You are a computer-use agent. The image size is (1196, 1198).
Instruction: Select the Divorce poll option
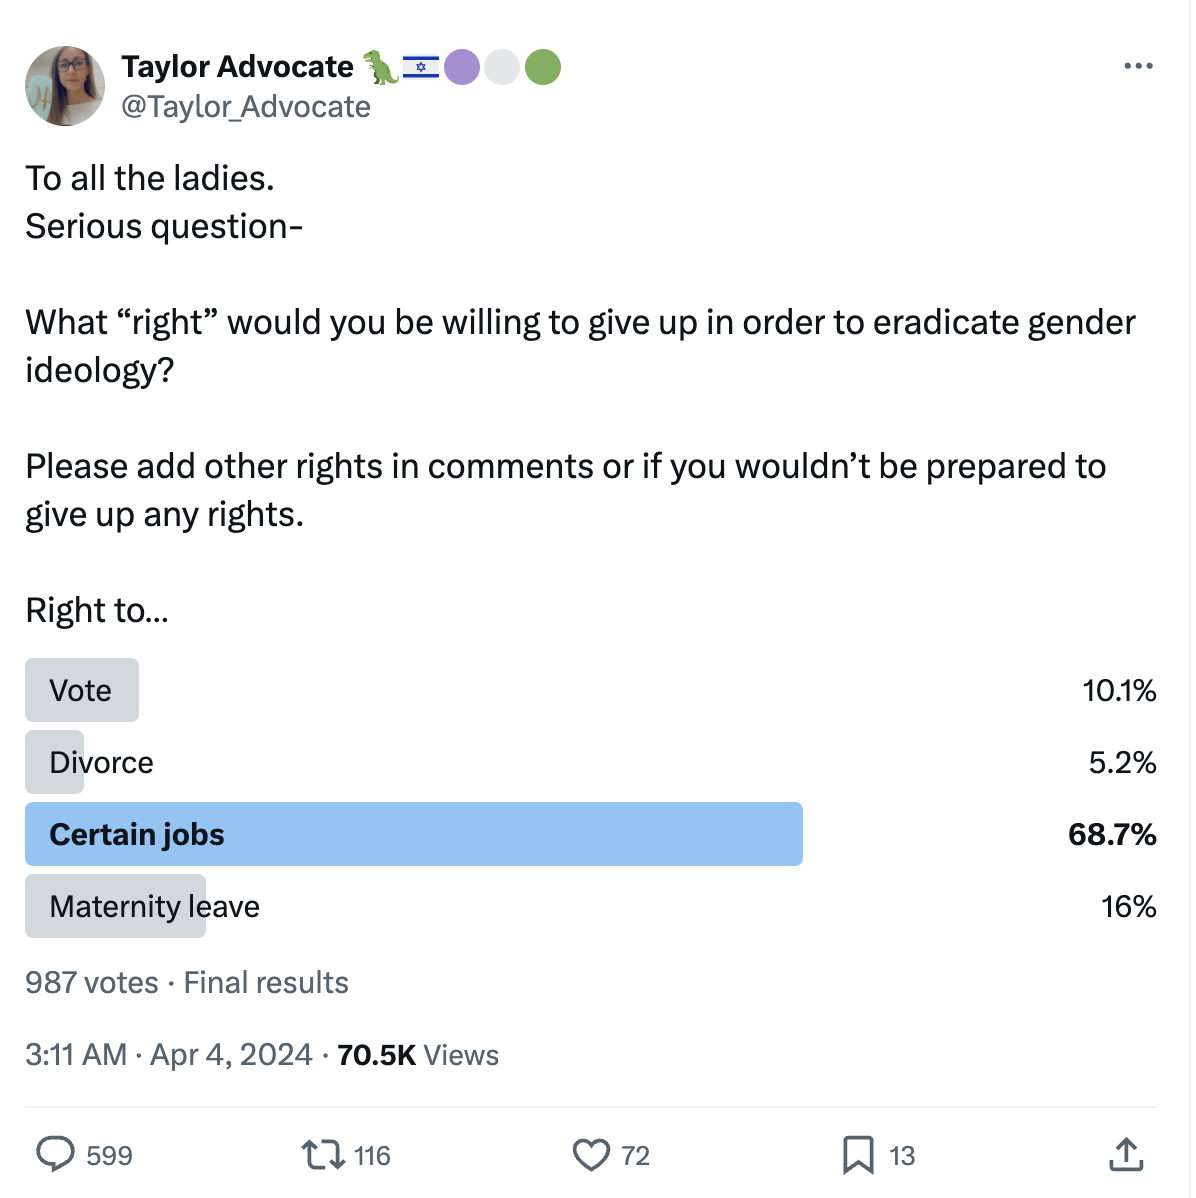coord(101,762)
